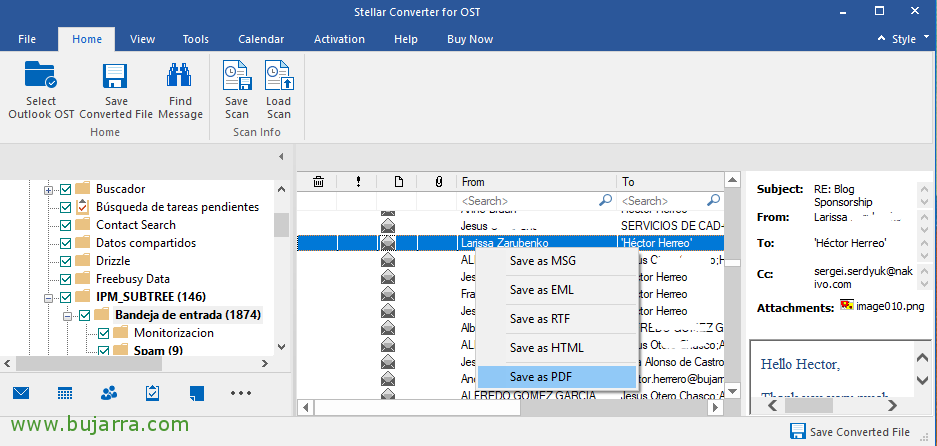Collapse the left folder pane arrow
This screenshot has width=937, height=446.
coord(281,157)
